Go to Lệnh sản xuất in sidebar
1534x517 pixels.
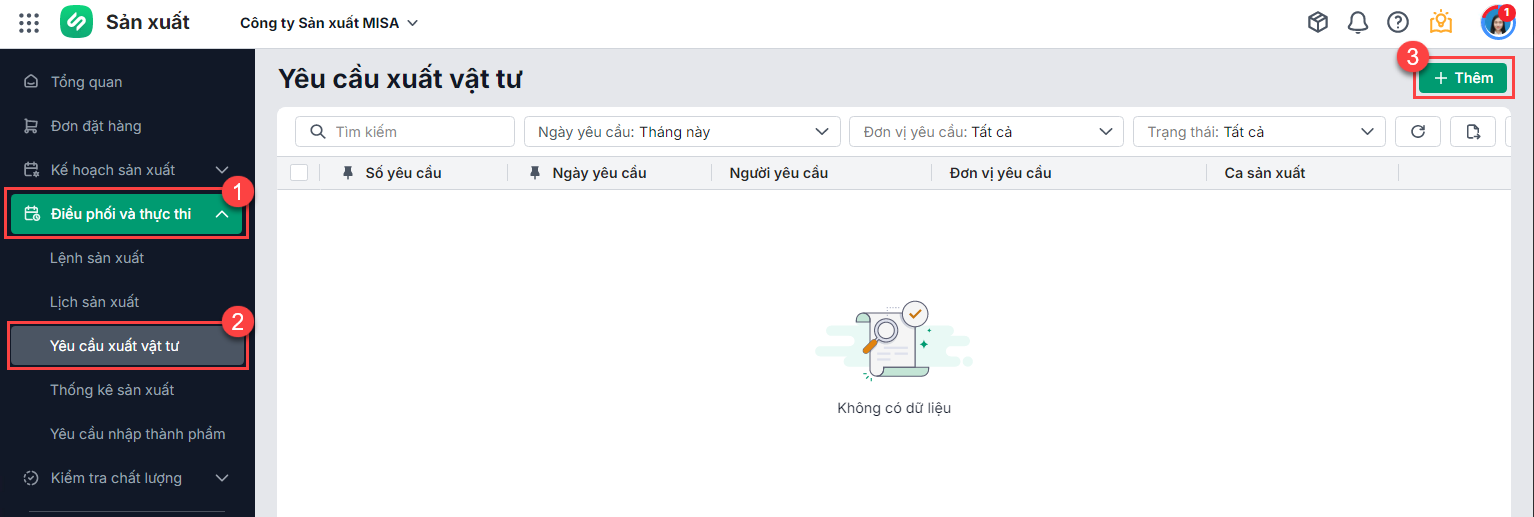tap(97, 258)
